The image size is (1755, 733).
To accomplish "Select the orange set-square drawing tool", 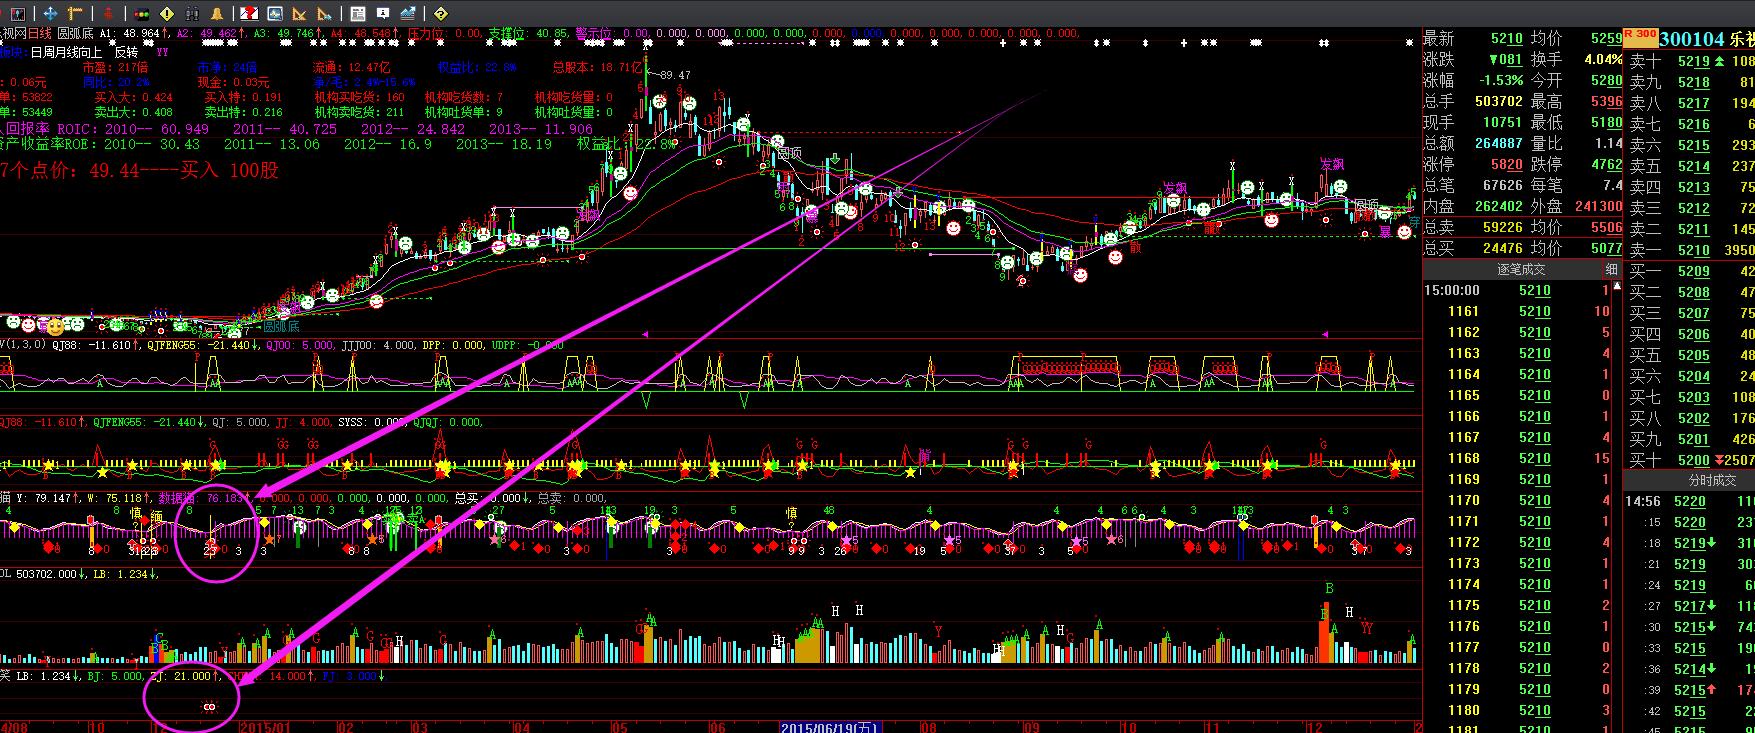I will point(299,14).
